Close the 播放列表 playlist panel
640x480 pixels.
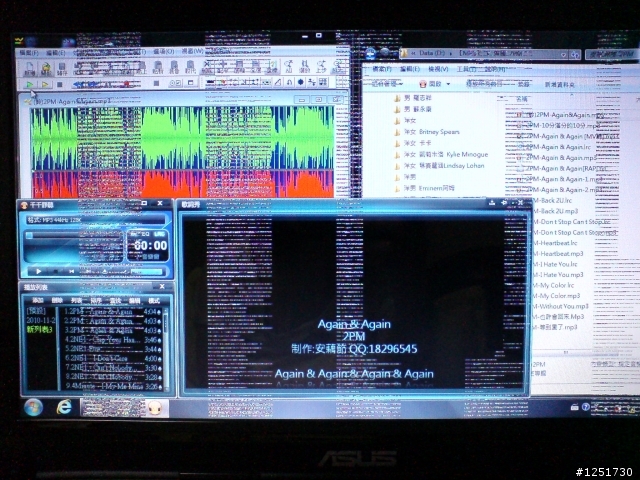162,287
